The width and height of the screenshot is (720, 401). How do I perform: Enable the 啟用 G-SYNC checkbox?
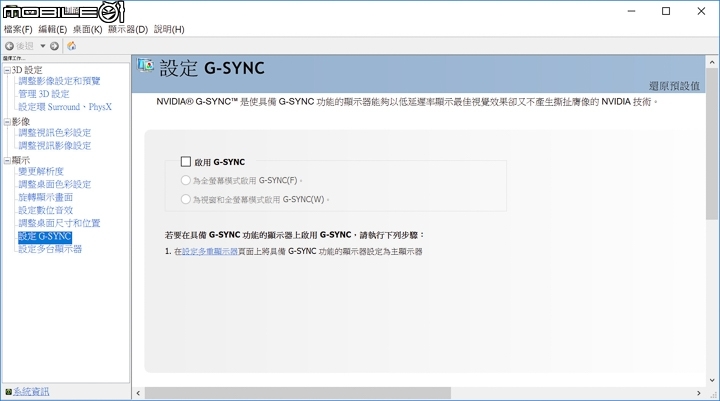(x=186, y=162)
